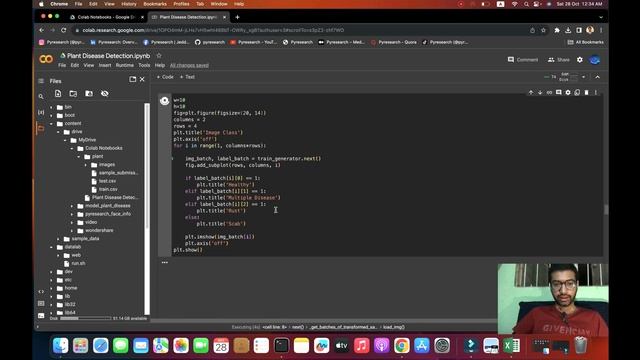
Task: Open the command palette sidebar icon
Action: (x=41, y=303)
